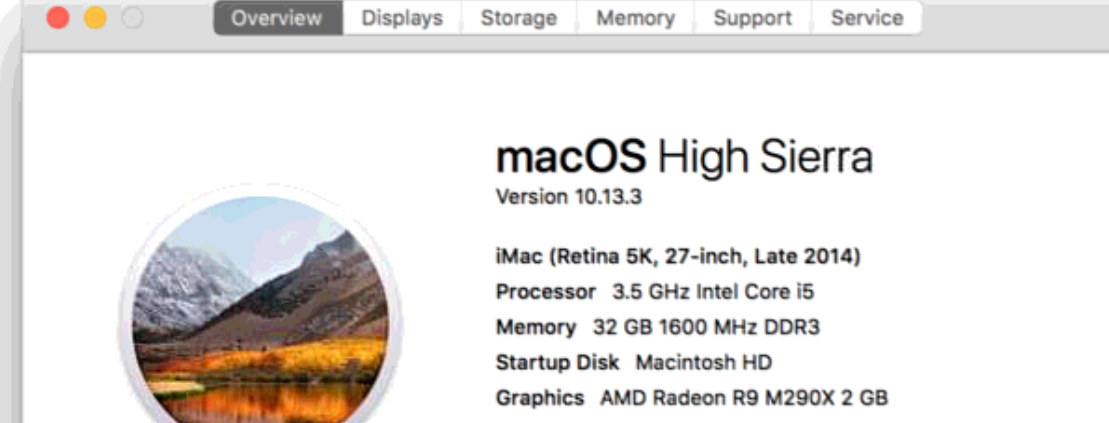Click the Version 10.13.3 text
The image size is (1109, 423).
(568, 197)
